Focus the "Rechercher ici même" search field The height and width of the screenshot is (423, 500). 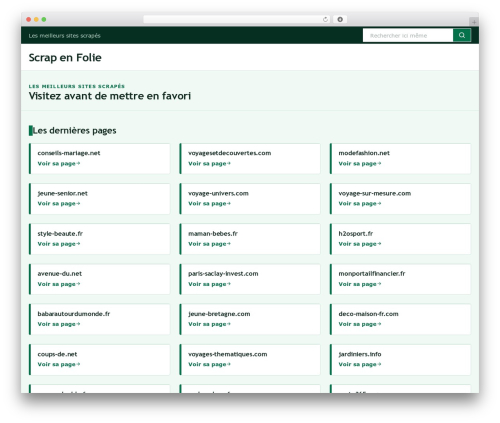pos(408,35)
